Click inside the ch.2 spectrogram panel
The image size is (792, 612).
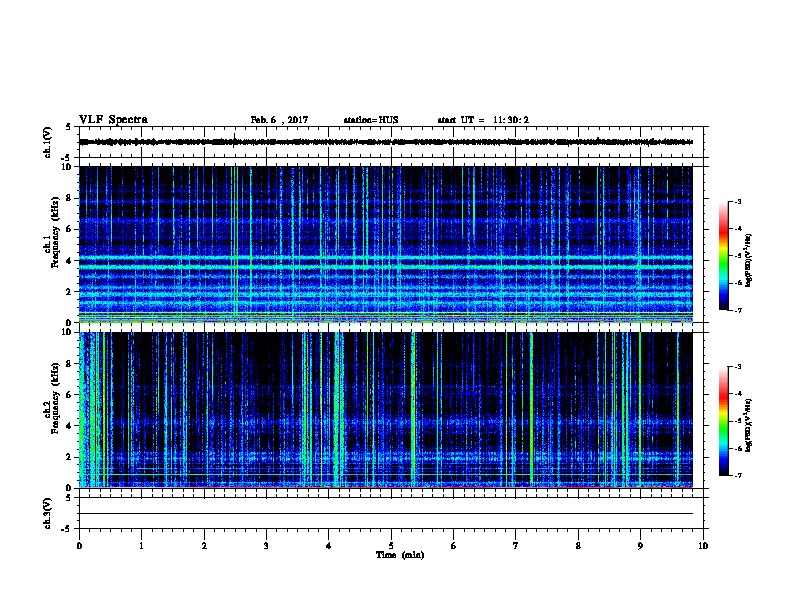coord(386,410)
